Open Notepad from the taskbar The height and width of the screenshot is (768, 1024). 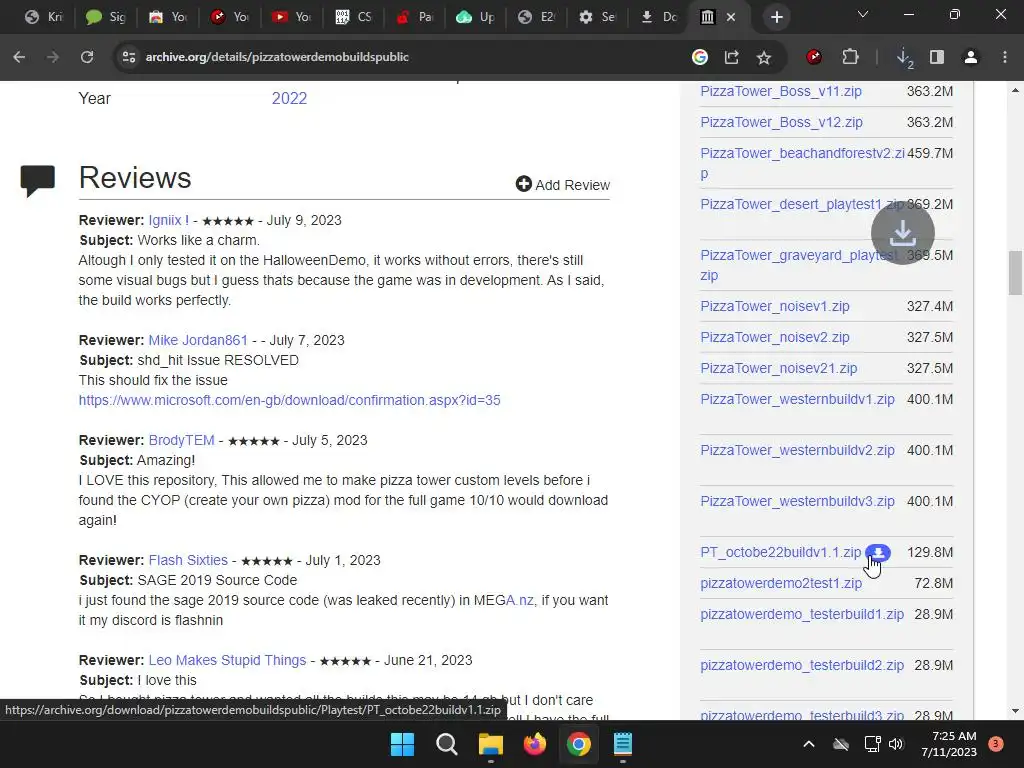(x=623, y=744)
